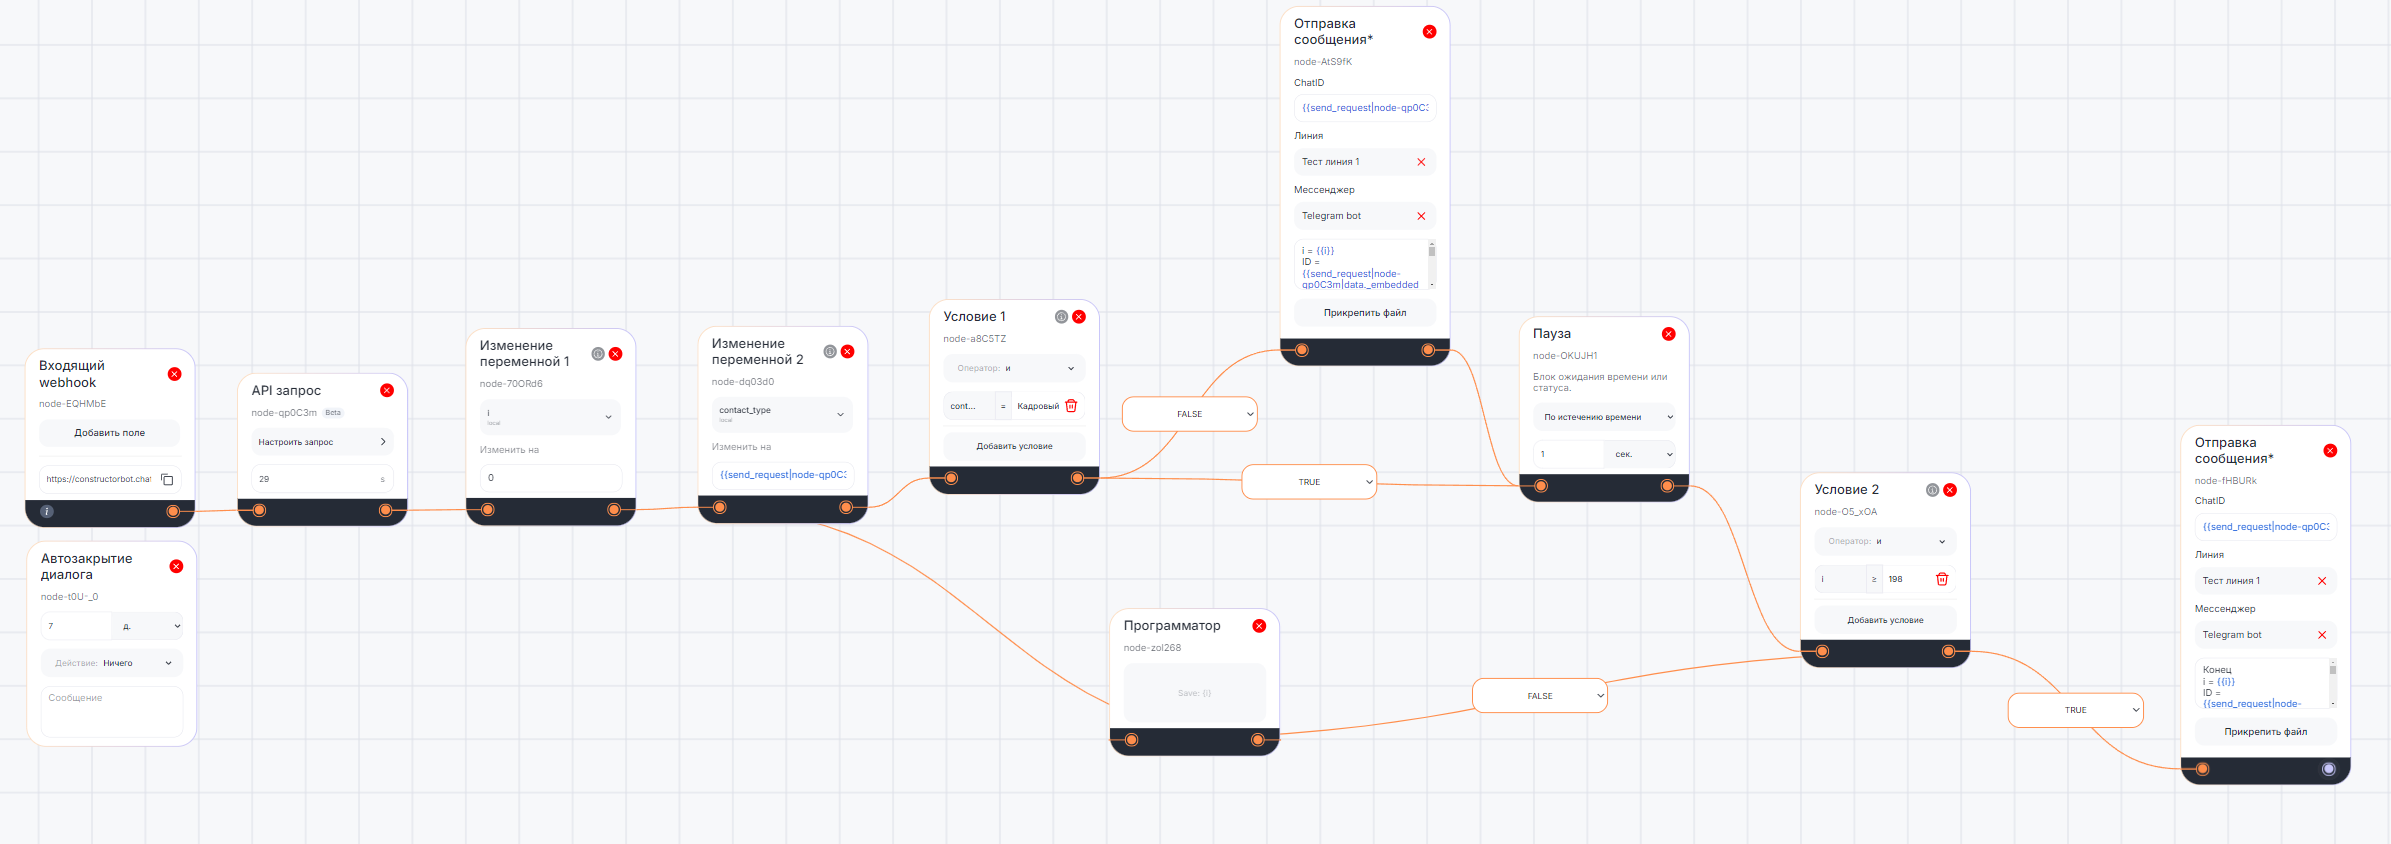The width and height of the screenshot is (2391, 844).
Task: Click the Добавить поле button
Action: [110, 433]
